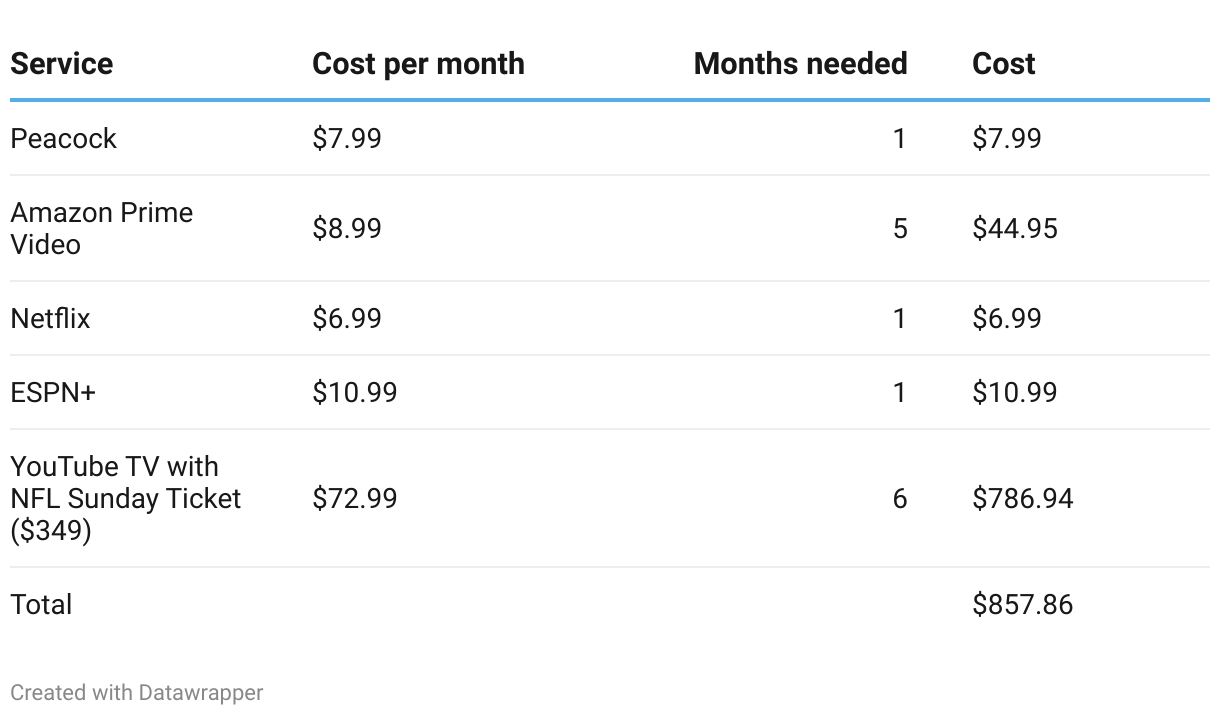The height and width of the screenshot is (716, 1220).
Task: Click the Cost per month column header
Action: coord(418,64)
